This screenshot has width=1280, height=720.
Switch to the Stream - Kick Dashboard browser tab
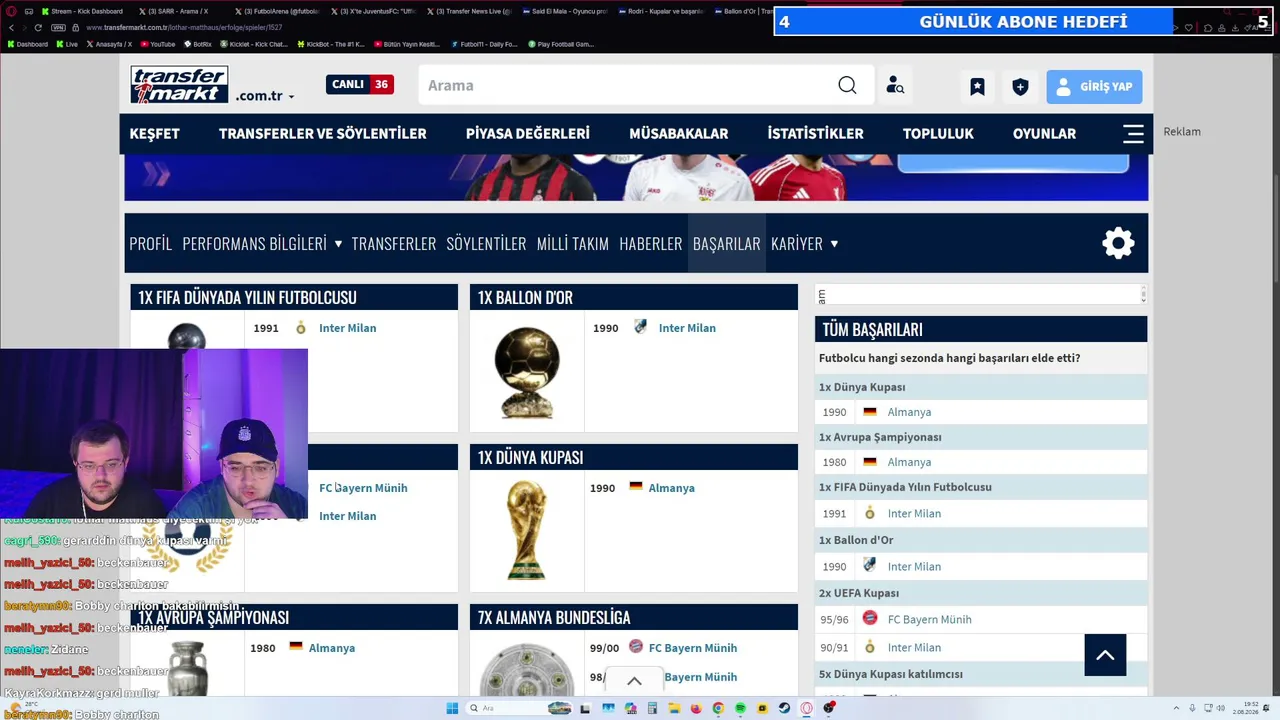pos(81,11)
